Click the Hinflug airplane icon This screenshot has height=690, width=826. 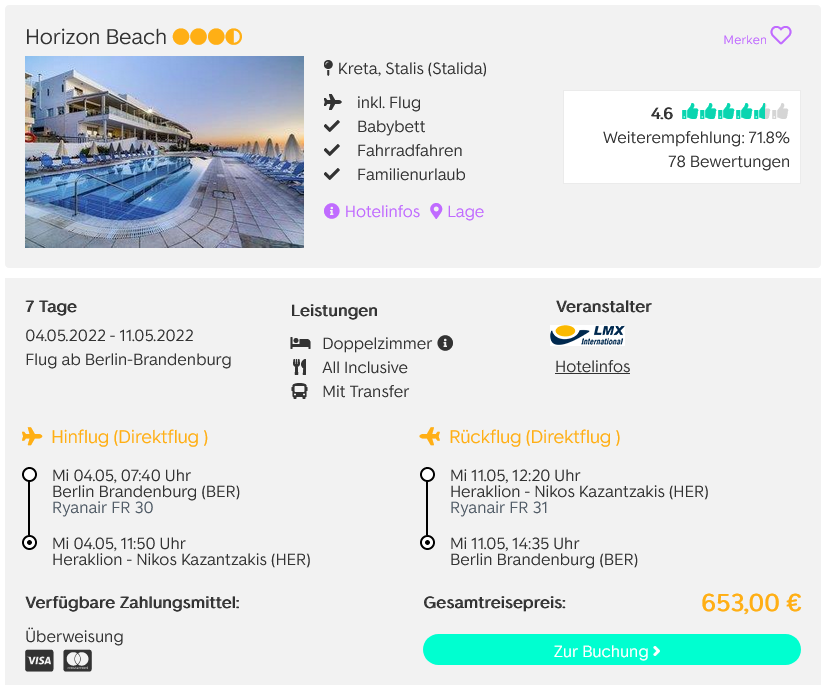click(x=32, y=437)
